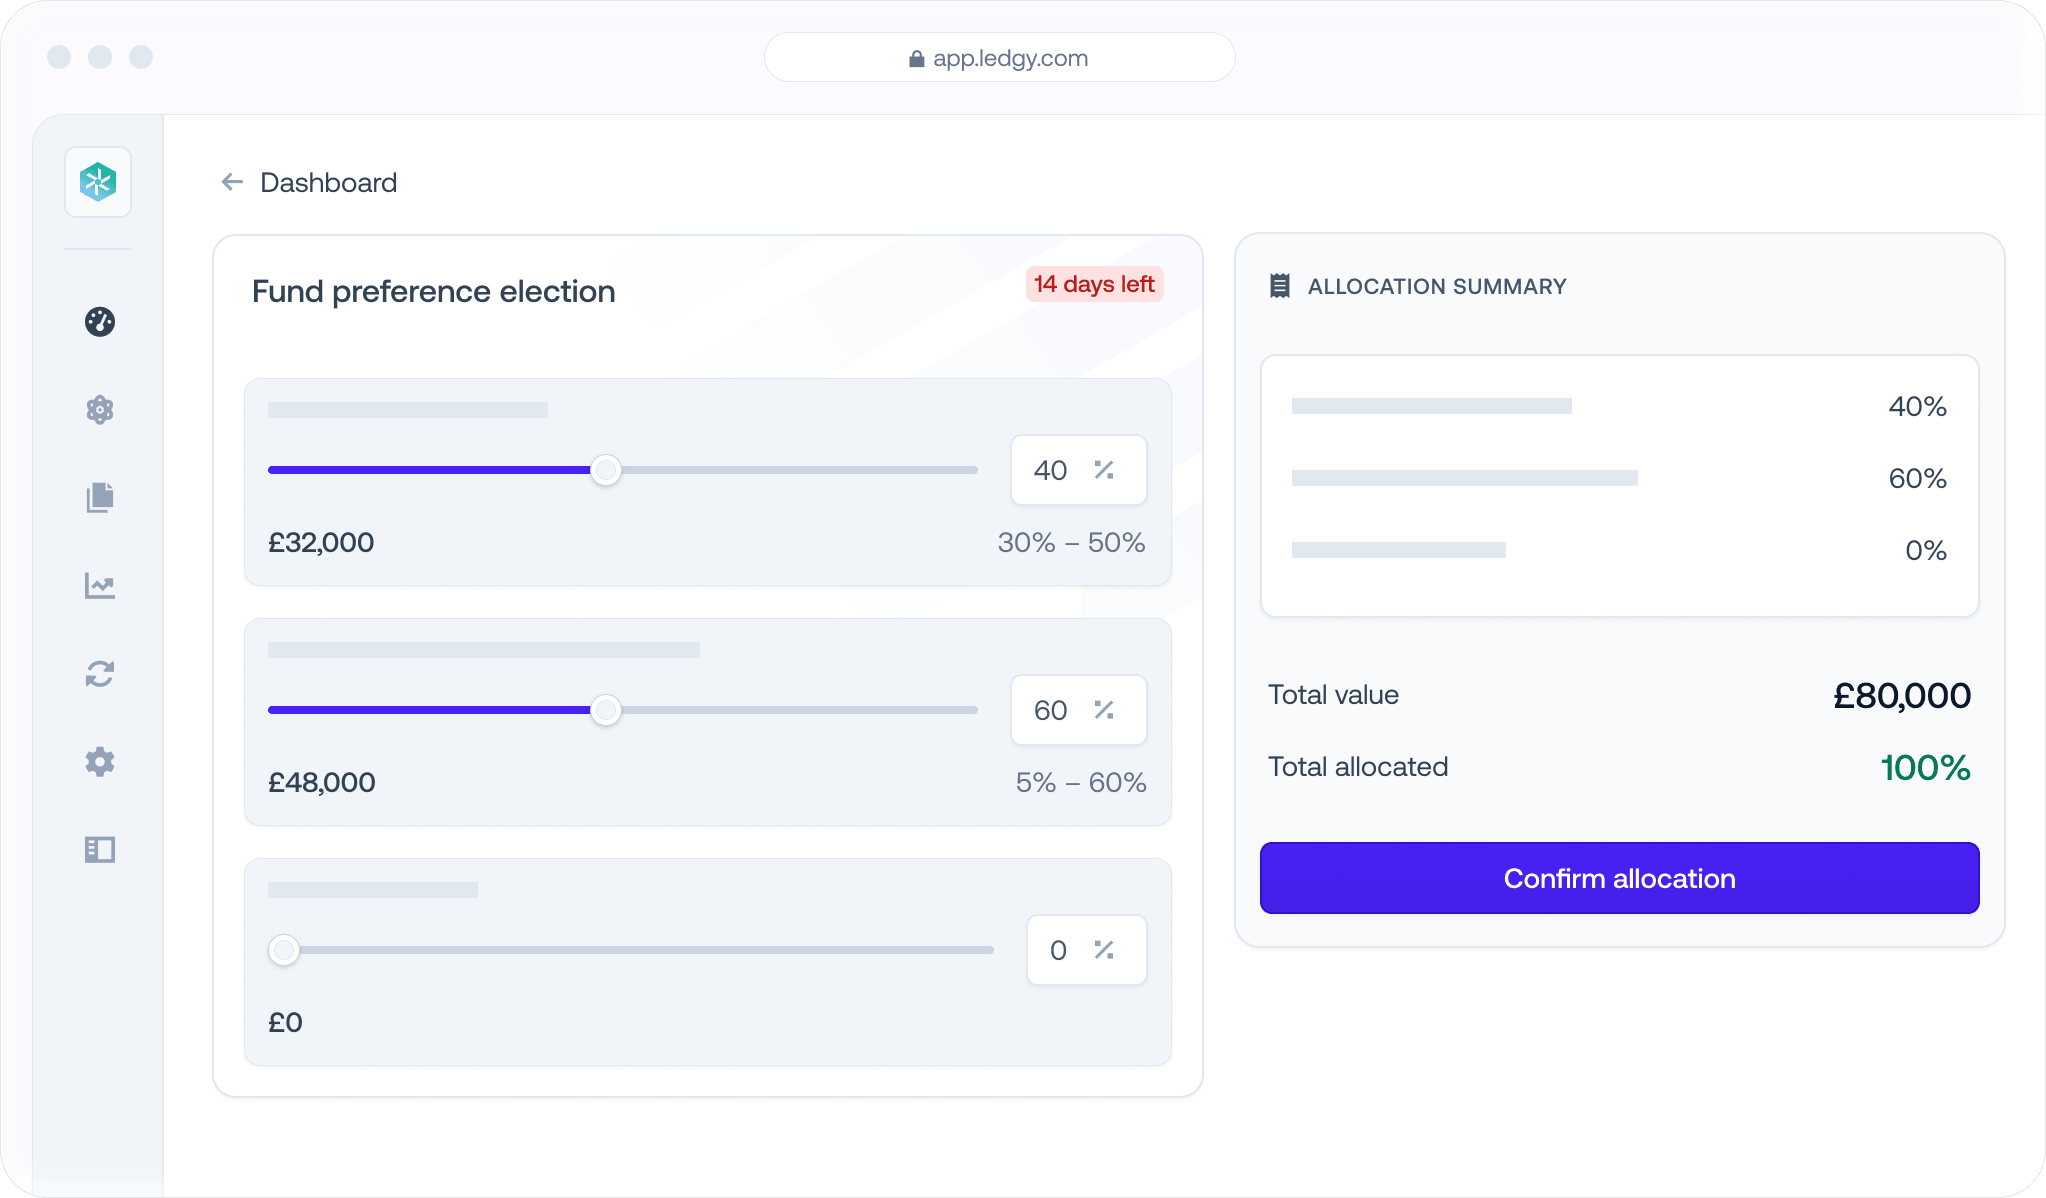
Task: Open the atom-shaped sidebar icon
Action: pos(100,410)
